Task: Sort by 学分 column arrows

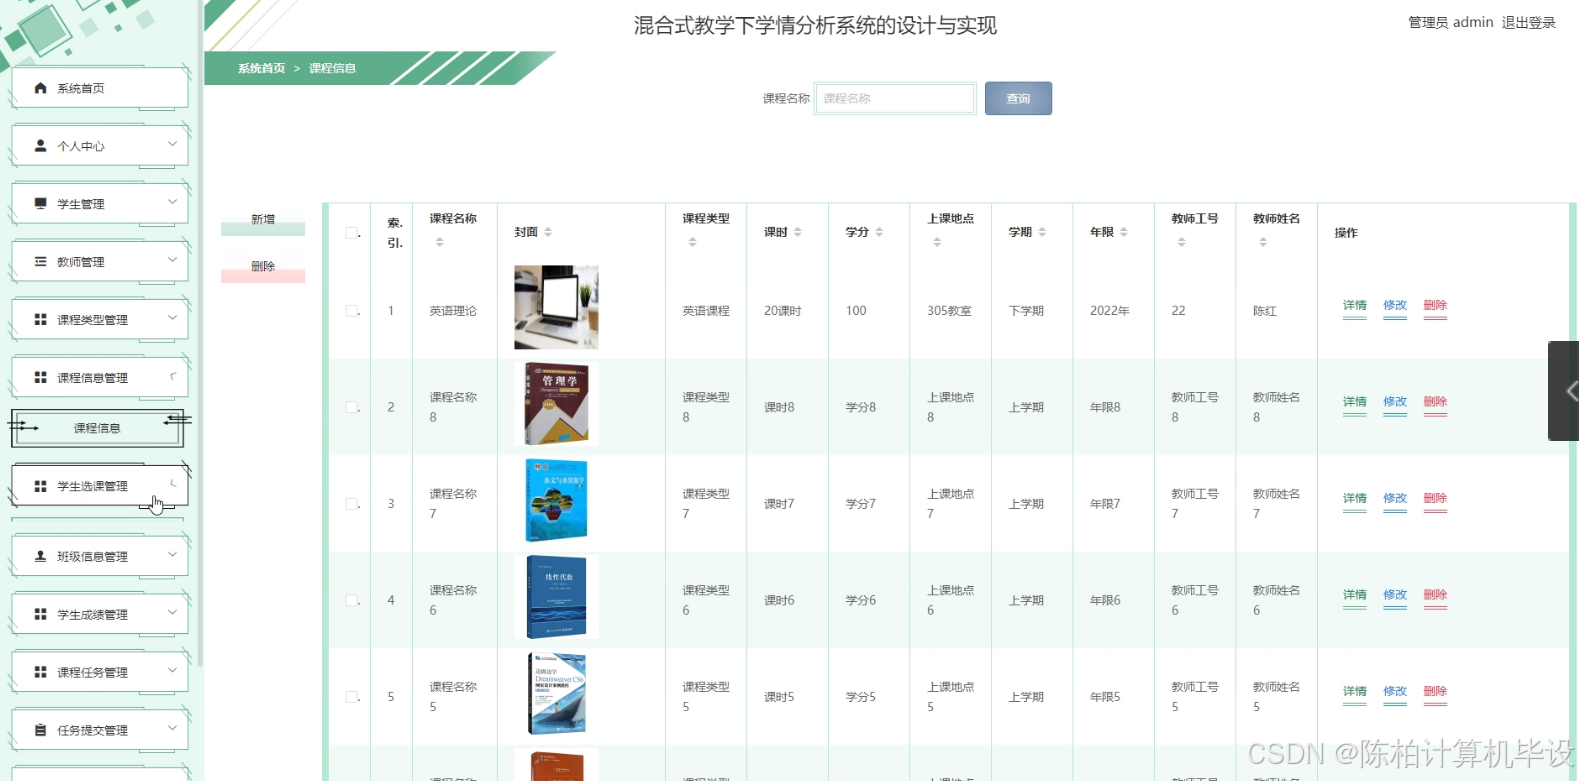Action: 879,232
